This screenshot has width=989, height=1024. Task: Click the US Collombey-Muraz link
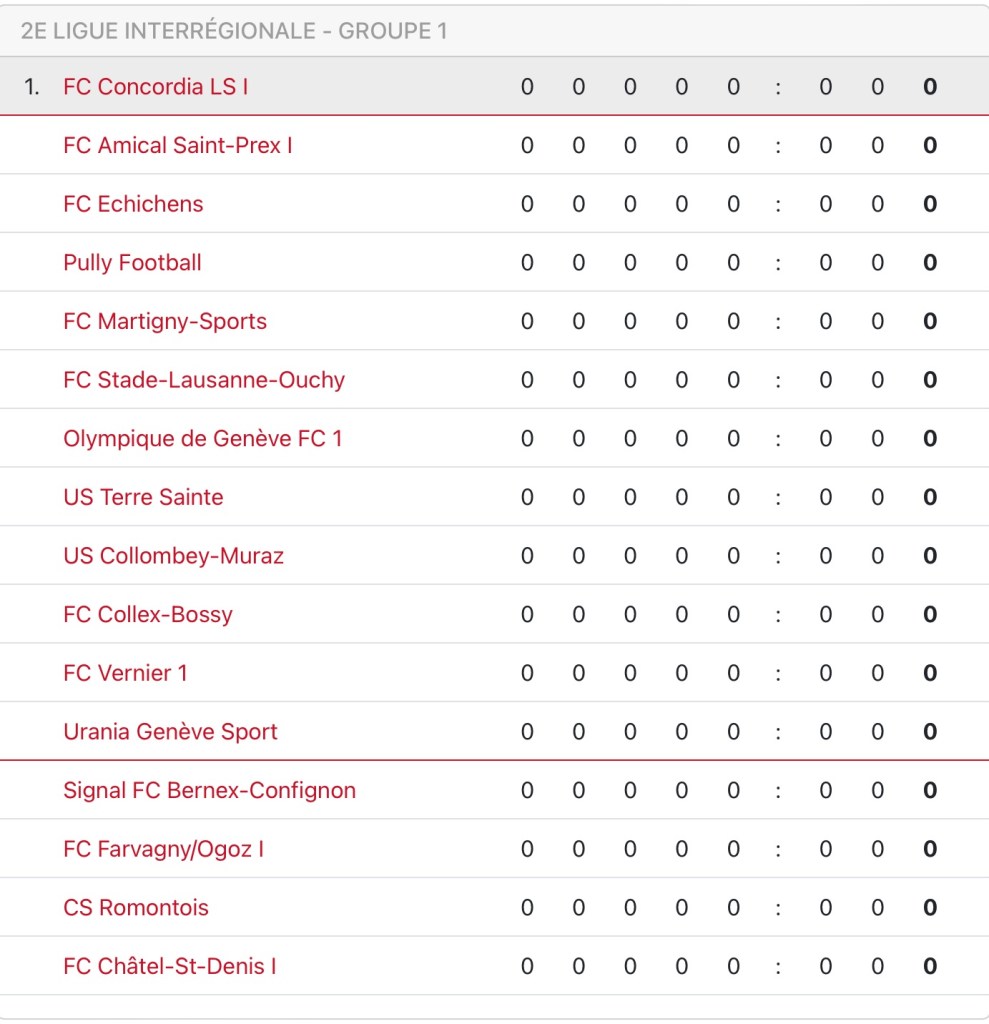[x=173, y=556]
